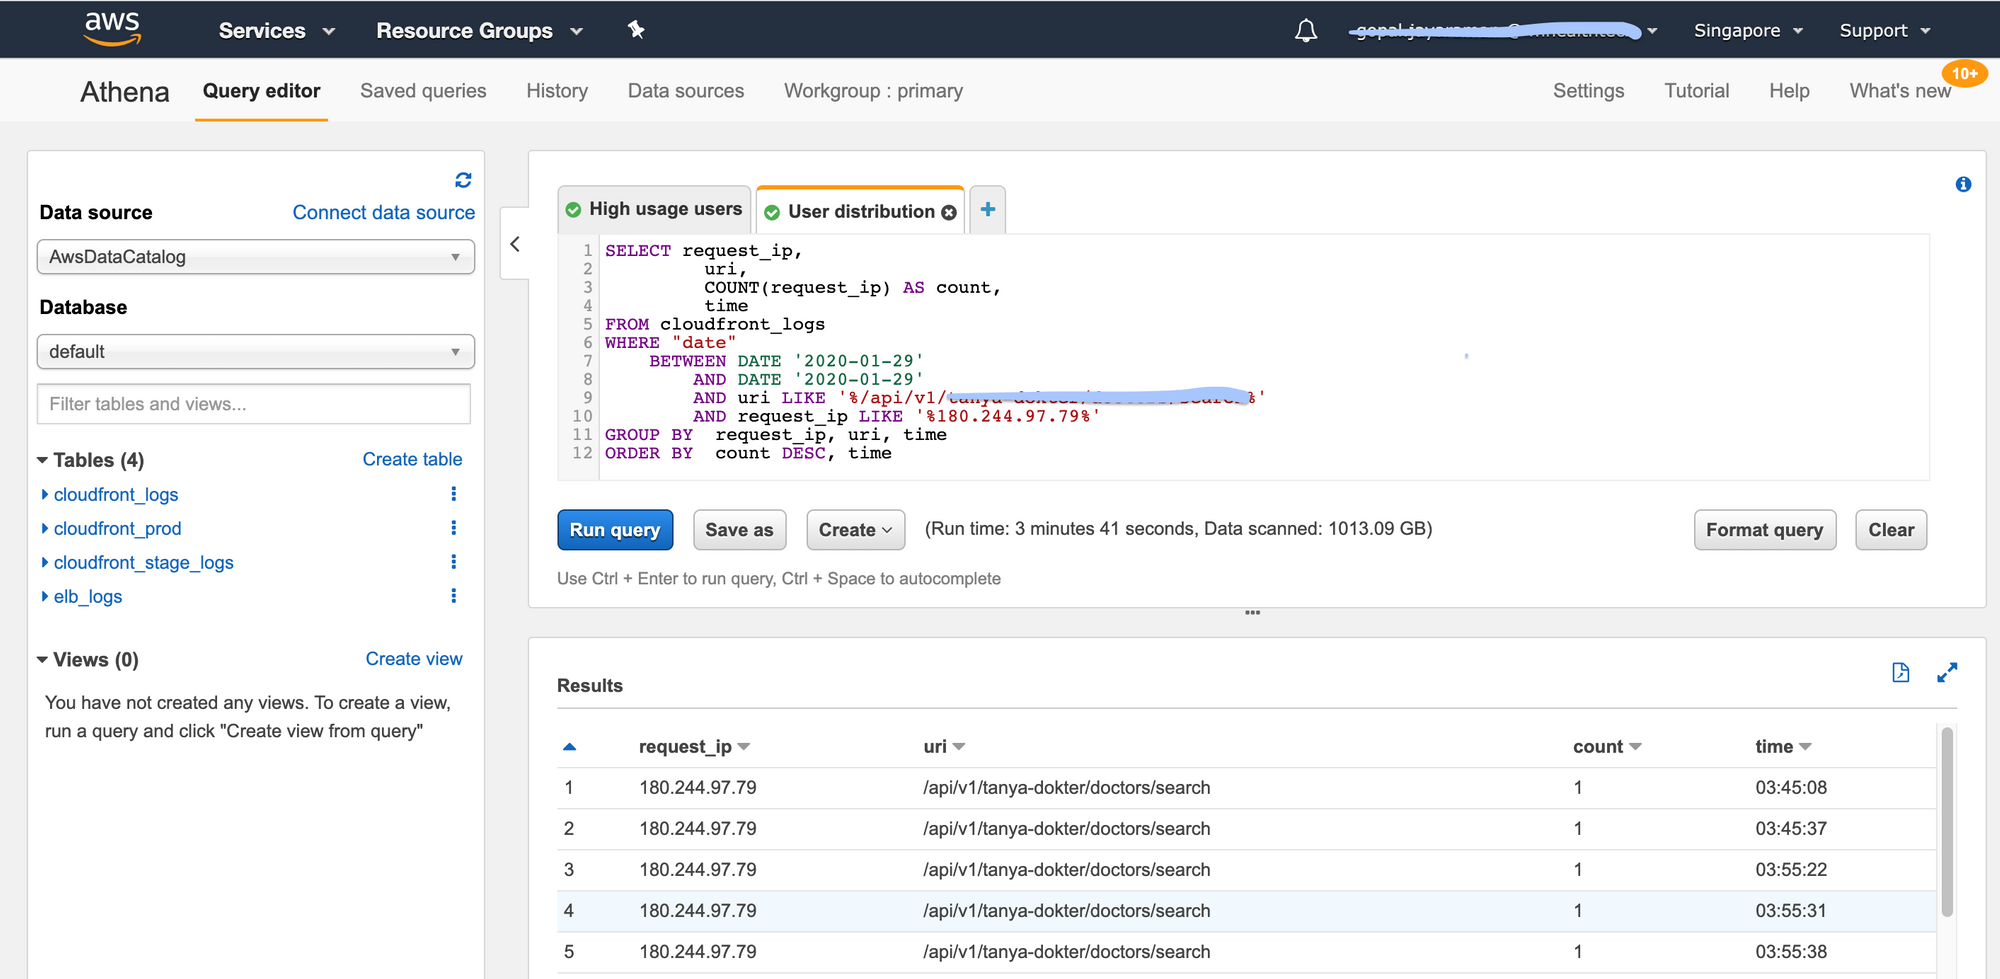Click the Create view link
The width and height of the screenshot is (2000, 979).
pyautogui.click(x=414, y=659)
